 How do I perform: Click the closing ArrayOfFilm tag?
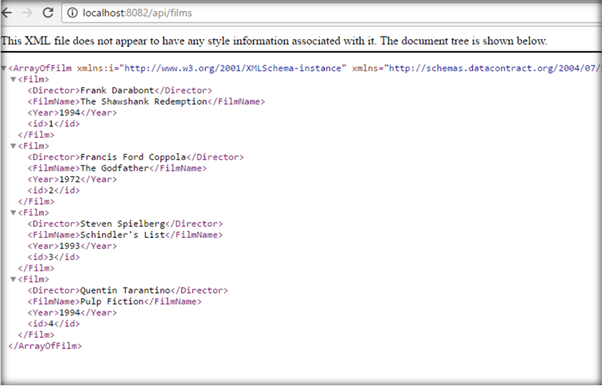coord(45,346)
